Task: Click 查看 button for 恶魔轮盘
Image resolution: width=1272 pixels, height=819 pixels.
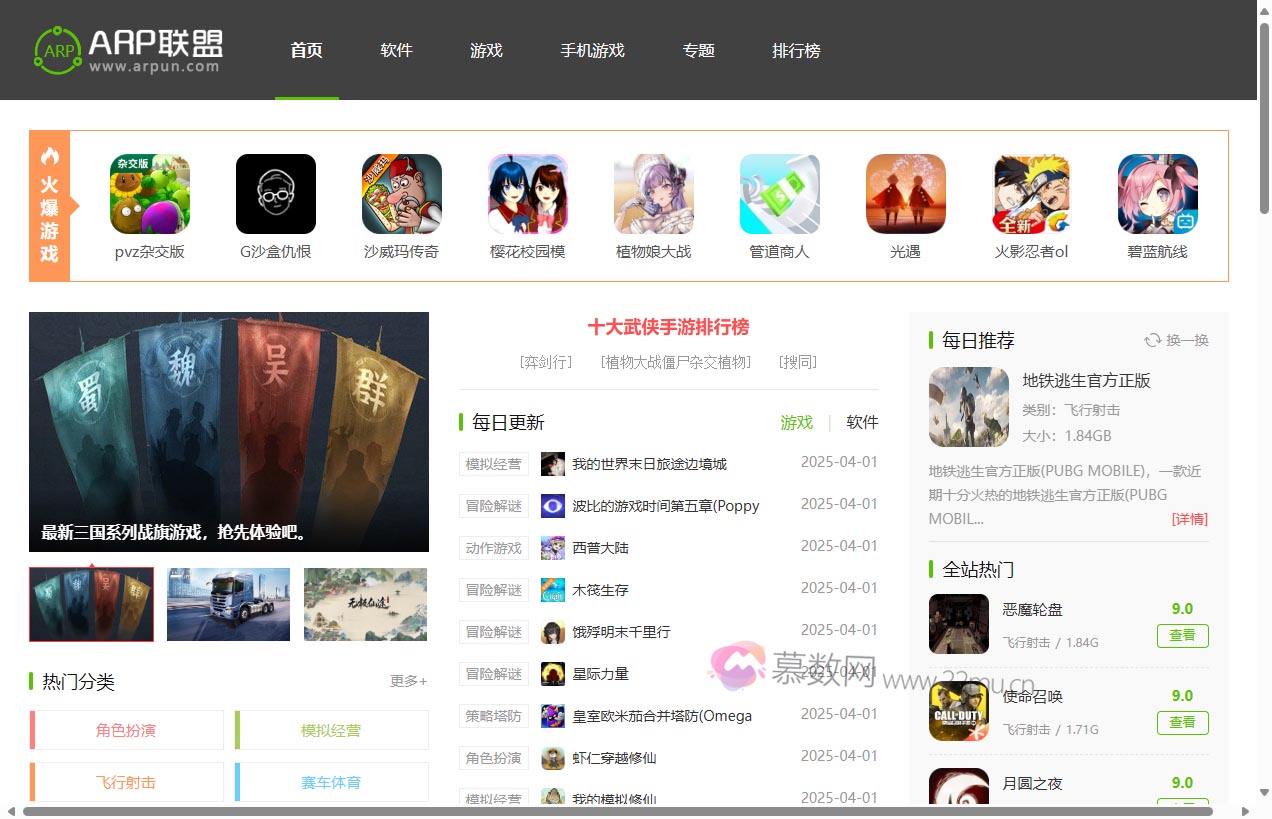Action: 1182,635
